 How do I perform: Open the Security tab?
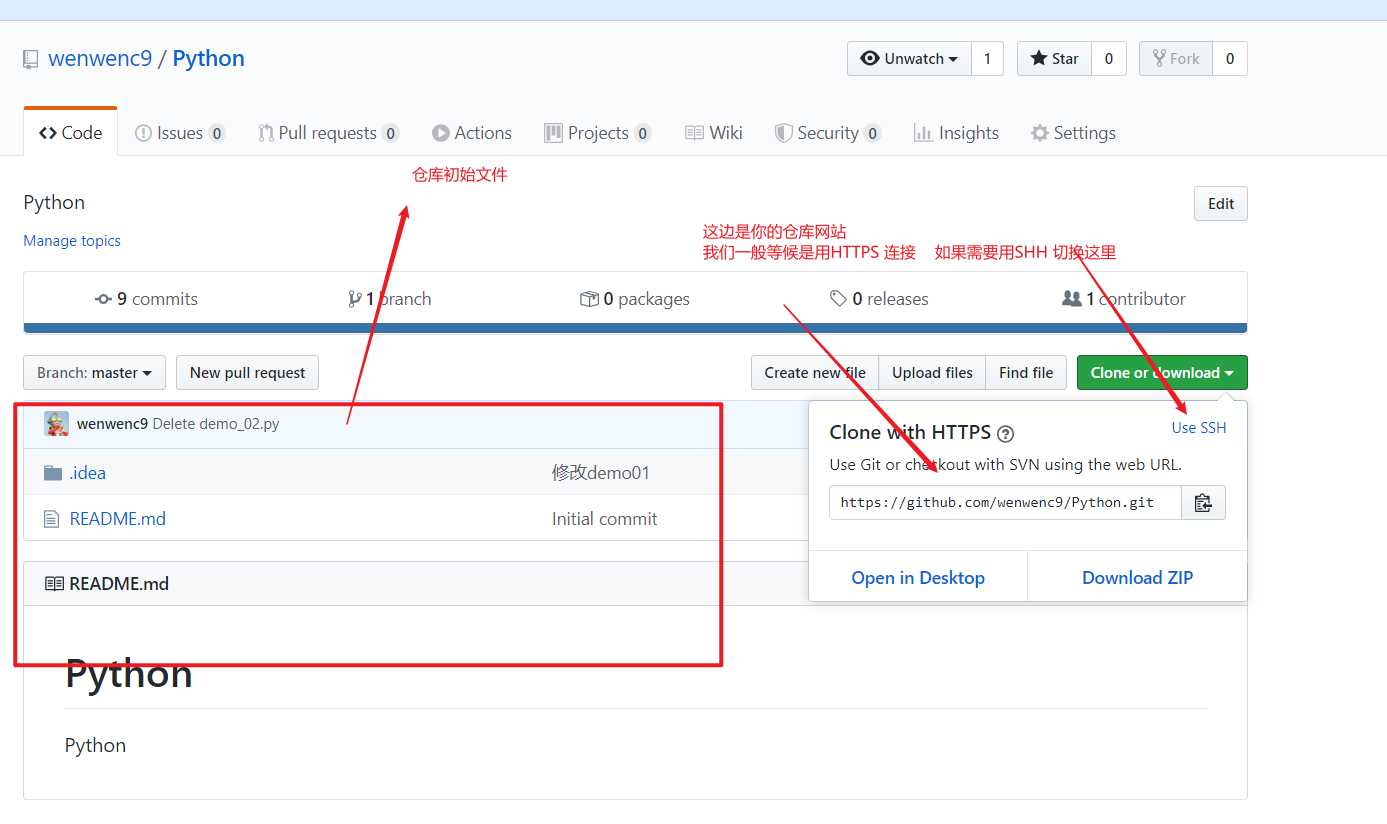coord(828,133)
